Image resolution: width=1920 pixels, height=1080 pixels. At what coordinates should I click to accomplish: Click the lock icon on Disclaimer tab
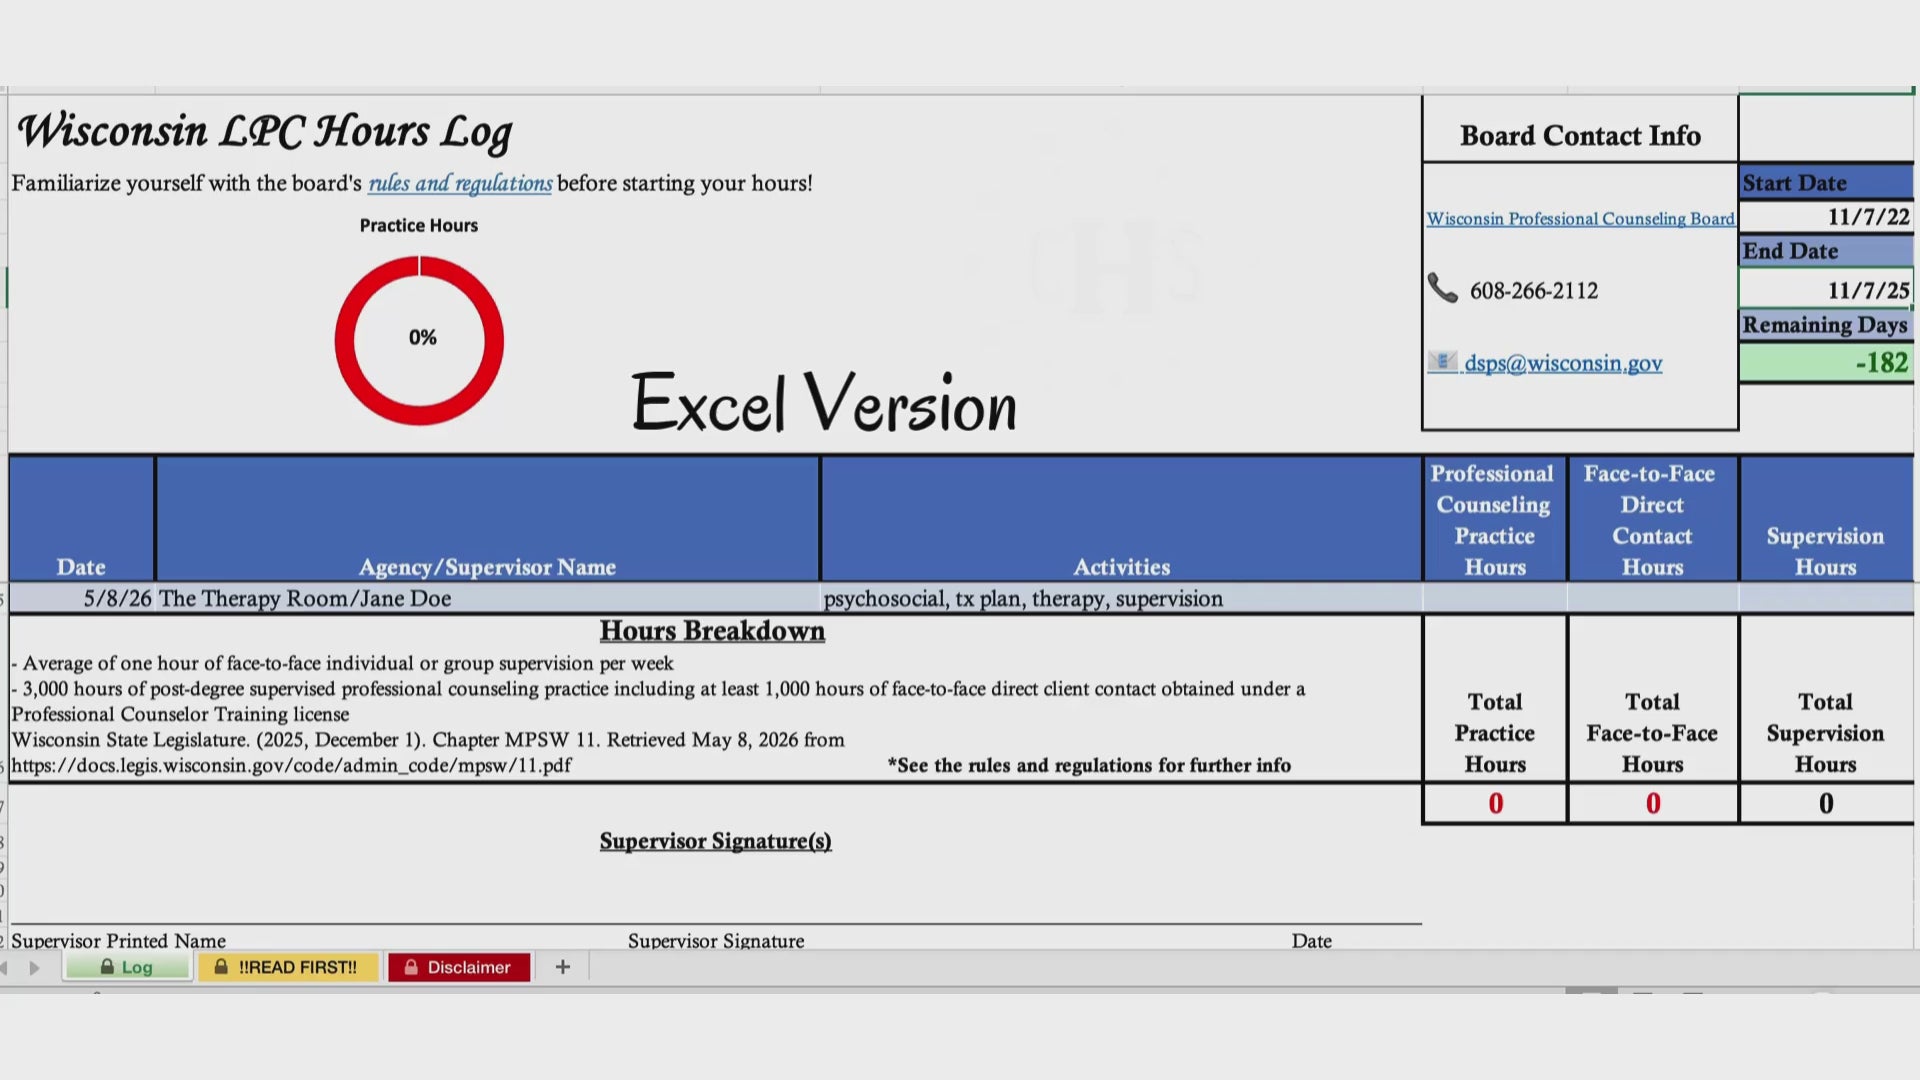click(x=410, y=967)
